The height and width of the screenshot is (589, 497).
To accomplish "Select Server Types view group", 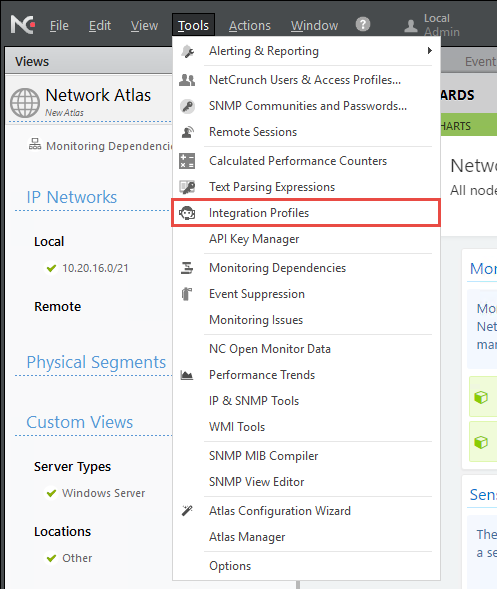I will tap(73, 467).
